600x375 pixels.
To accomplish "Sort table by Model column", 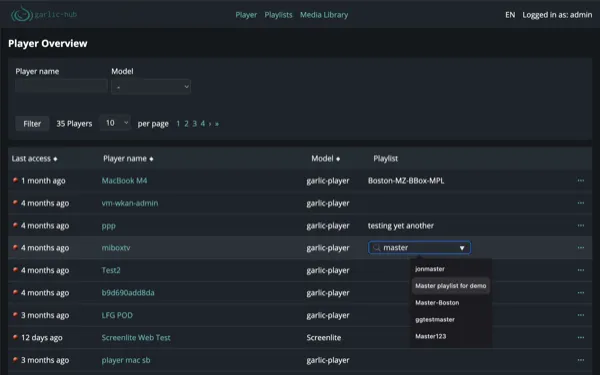I will (326, 158).
